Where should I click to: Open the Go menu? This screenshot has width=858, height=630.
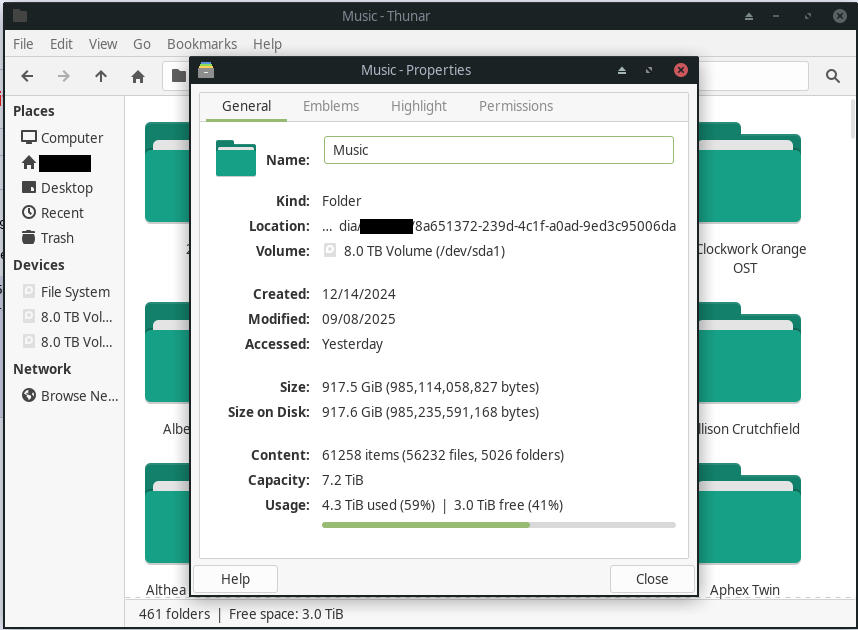(142, 44)
